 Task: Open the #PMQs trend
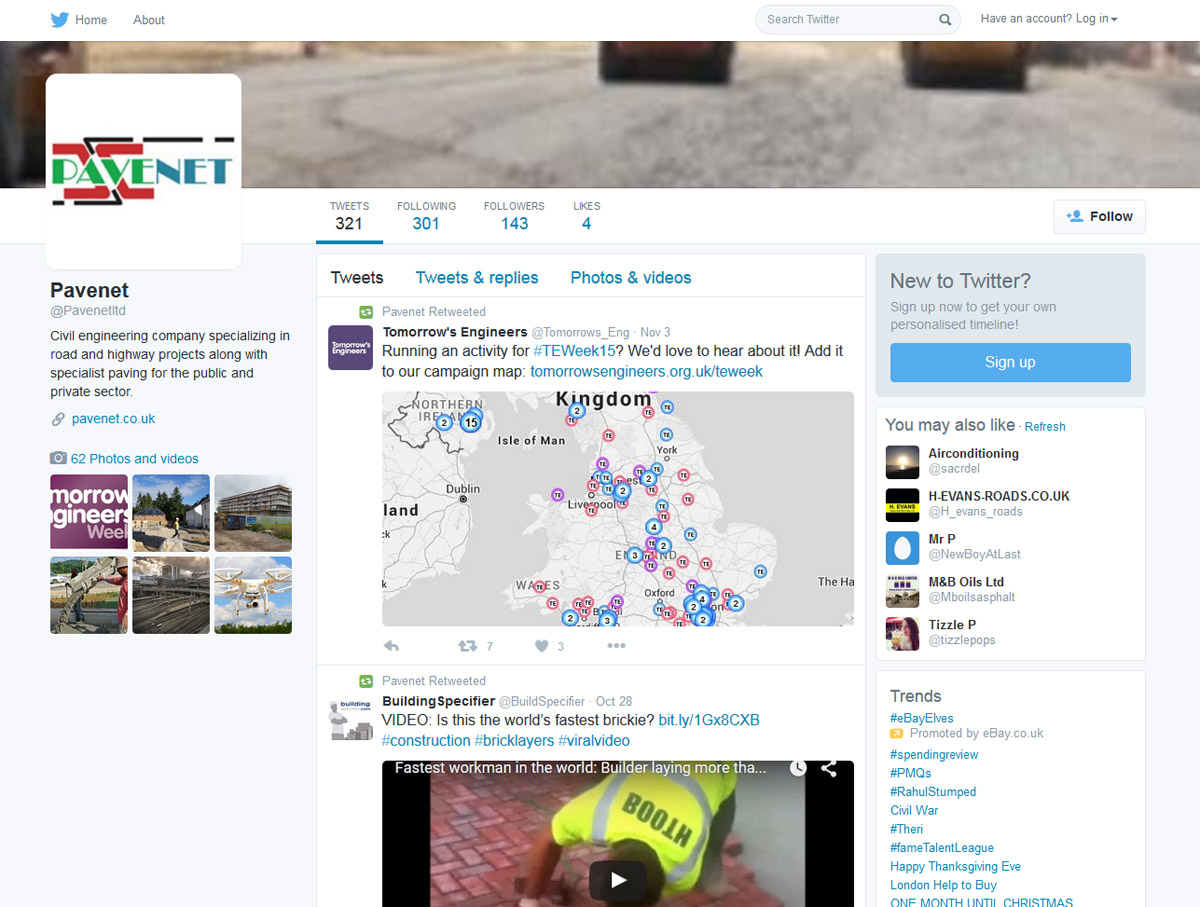[910, 773]
